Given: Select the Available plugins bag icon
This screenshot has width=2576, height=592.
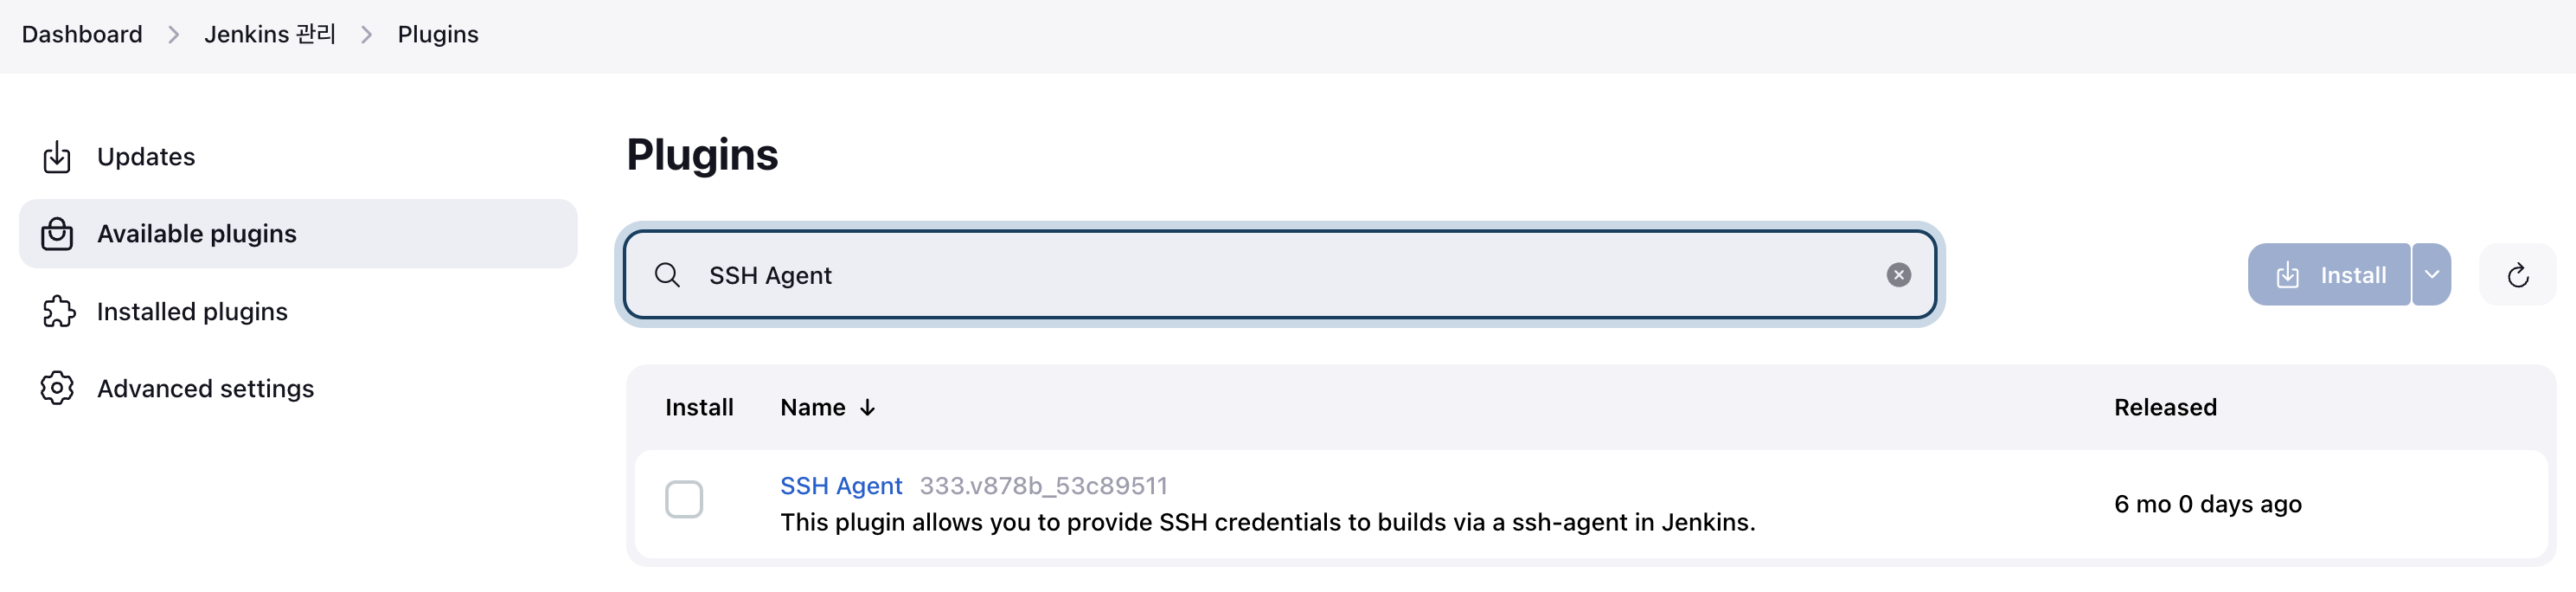Looking at the screenshot, I should [57, 234].
